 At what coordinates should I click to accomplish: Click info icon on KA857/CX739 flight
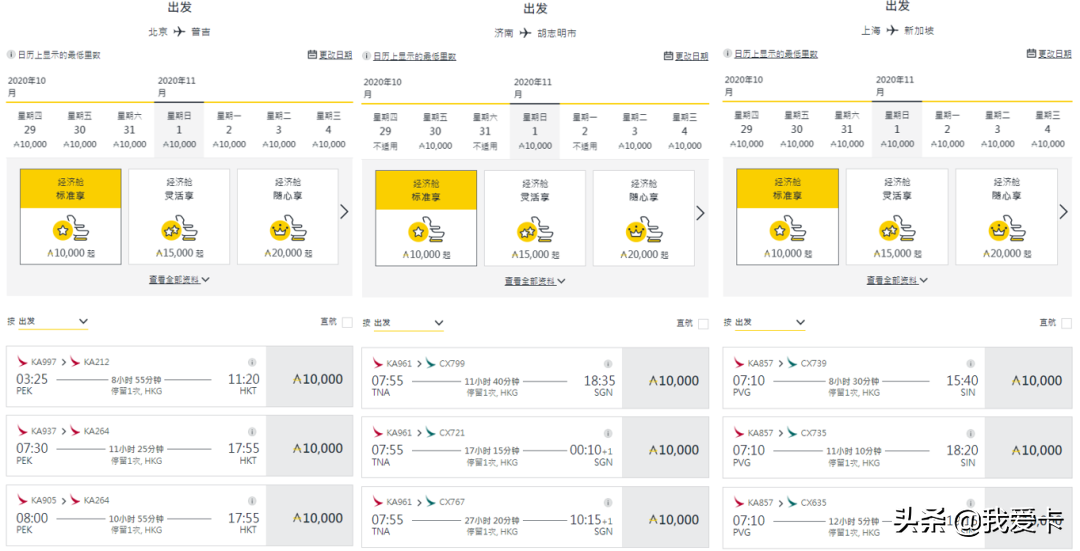(969, 364)
